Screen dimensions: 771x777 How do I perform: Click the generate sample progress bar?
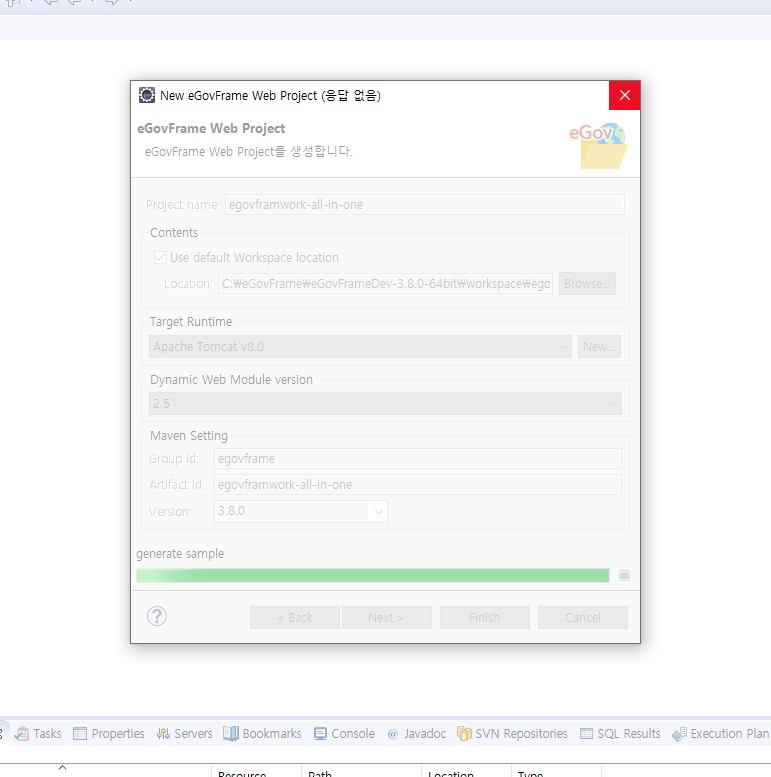pos(373,575)
